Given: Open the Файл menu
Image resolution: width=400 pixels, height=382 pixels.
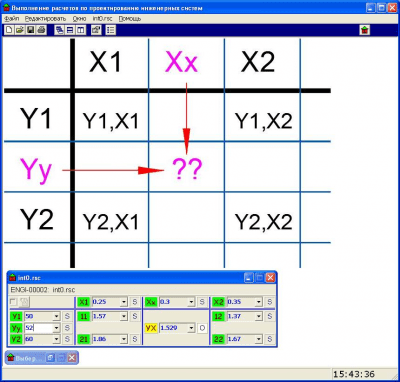Looking at the screenshot, I should pos(12,19).
